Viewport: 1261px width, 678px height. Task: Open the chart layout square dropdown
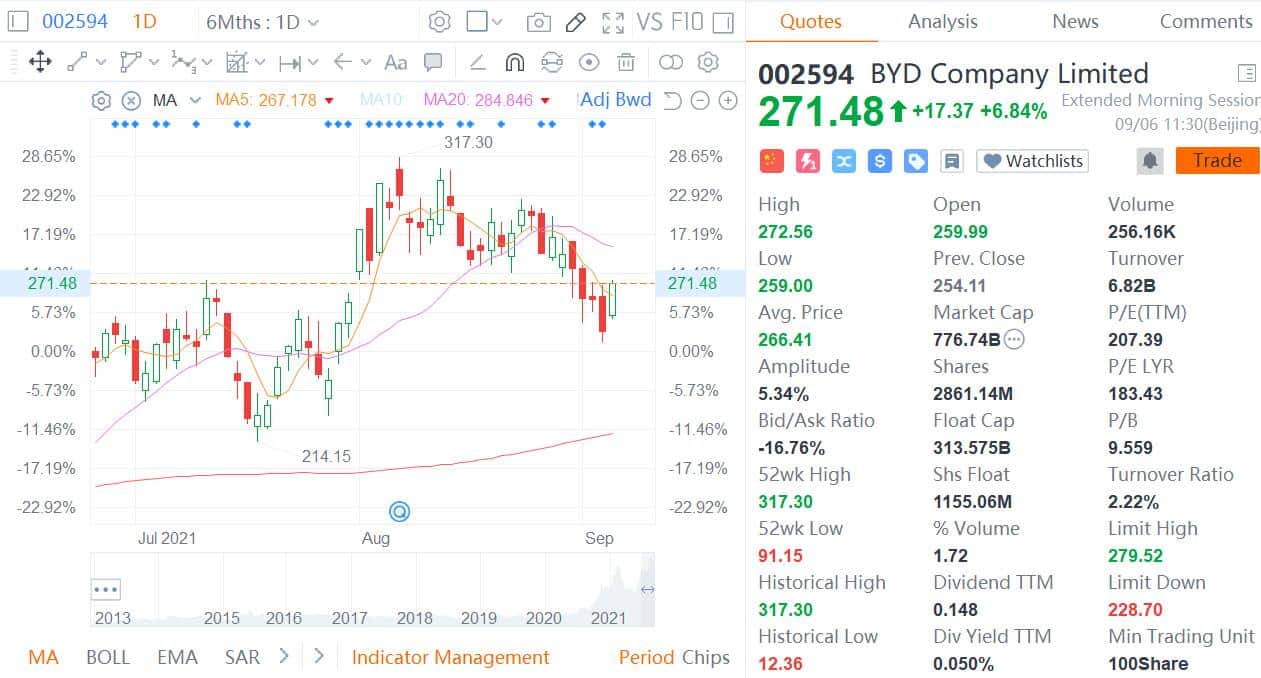[486, 22]
